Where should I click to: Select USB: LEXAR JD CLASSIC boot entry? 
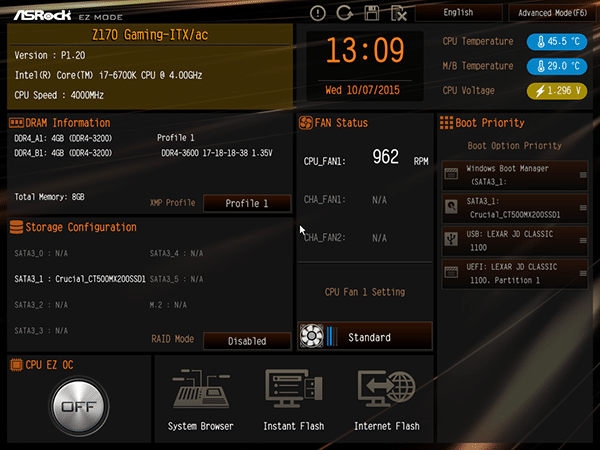click(515, 241)
